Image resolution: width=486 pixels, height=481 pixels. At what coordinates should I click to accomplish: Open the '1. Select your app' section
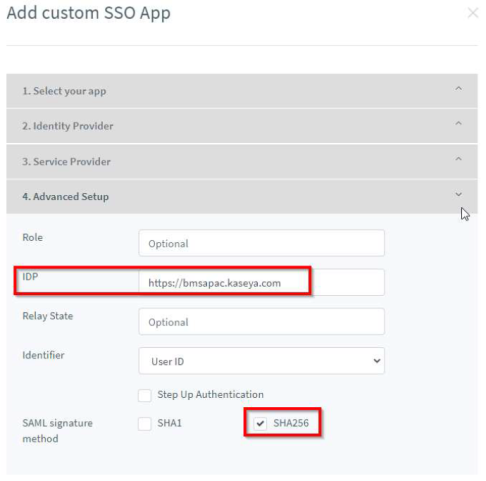tap(242, 91)
